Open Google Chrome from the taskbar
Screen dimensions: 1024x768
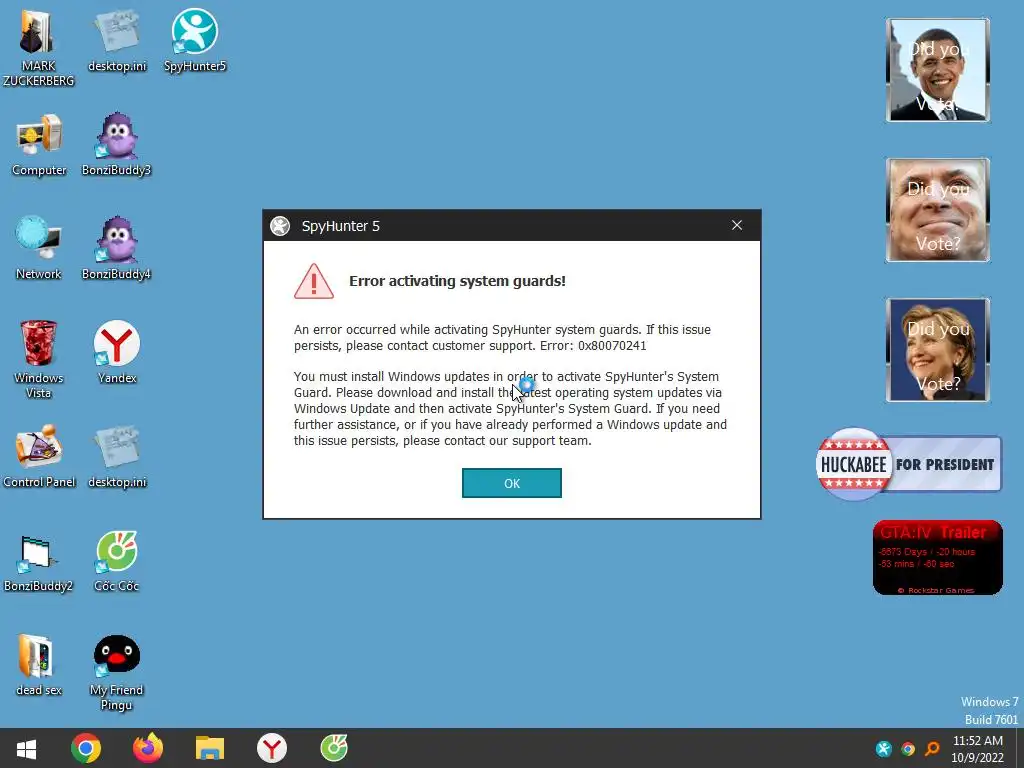click(x=86, y=748)
